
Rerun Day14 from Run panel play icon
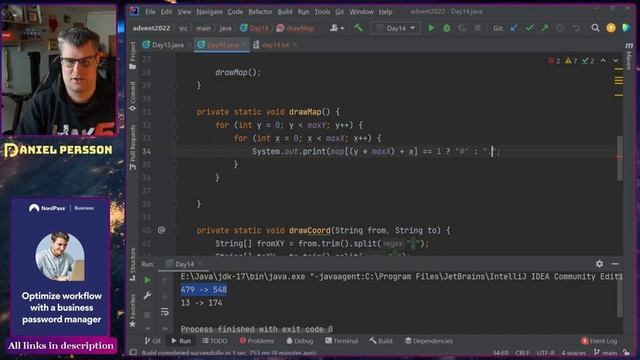147,280
